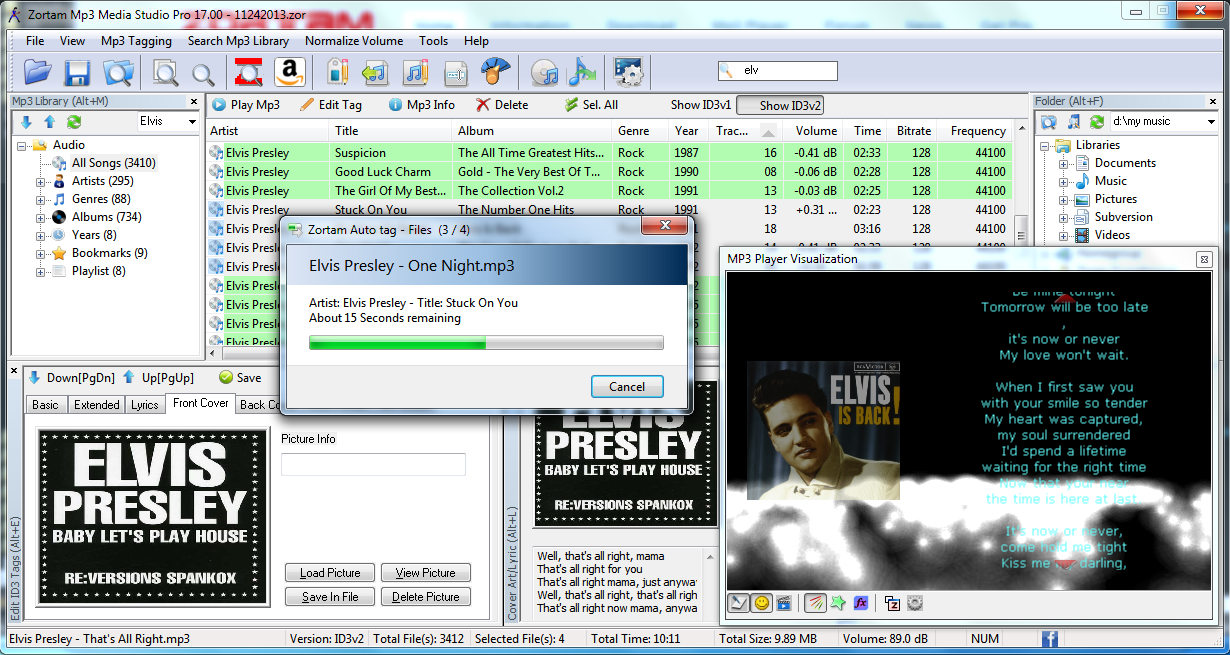This screenshot has height=655, width=1230.
Task: Click the View Picture button
Action: [425, 573]
